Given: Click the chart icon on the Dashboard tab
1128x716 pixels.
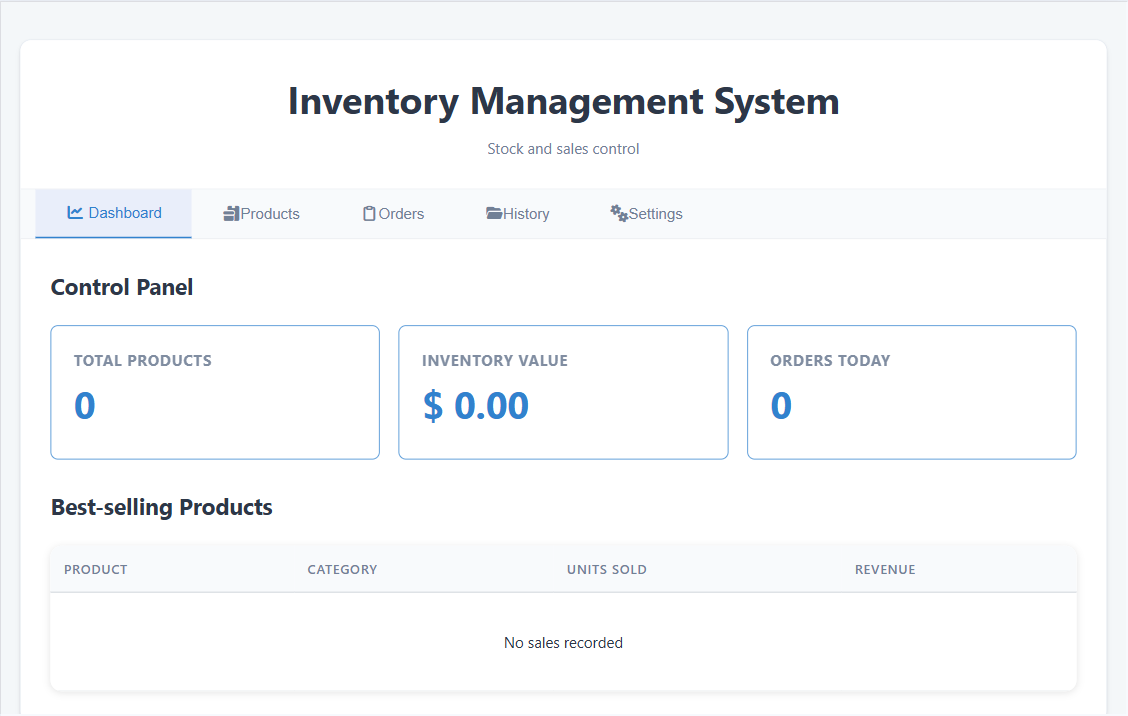Looking at the screenshot, I should pos(75,212).
